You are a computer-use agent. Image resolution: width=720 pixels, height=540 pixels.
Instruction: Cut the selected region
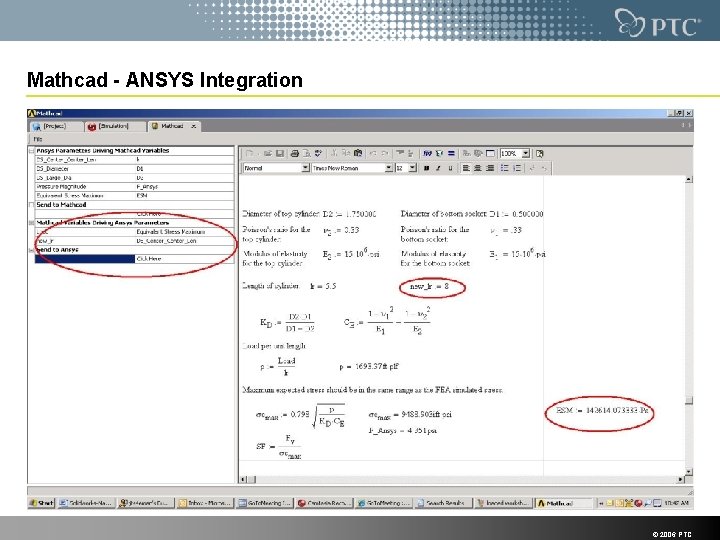tap(334, 153)
